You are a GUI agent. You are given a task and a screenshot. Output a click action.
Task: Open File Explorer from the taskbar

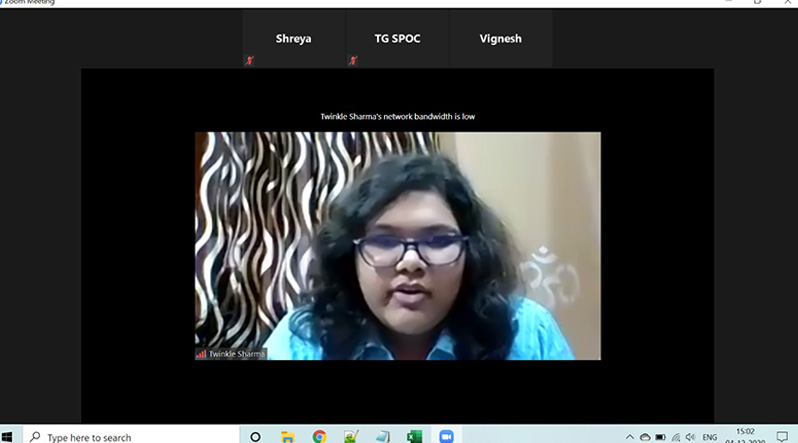[288, 436]
